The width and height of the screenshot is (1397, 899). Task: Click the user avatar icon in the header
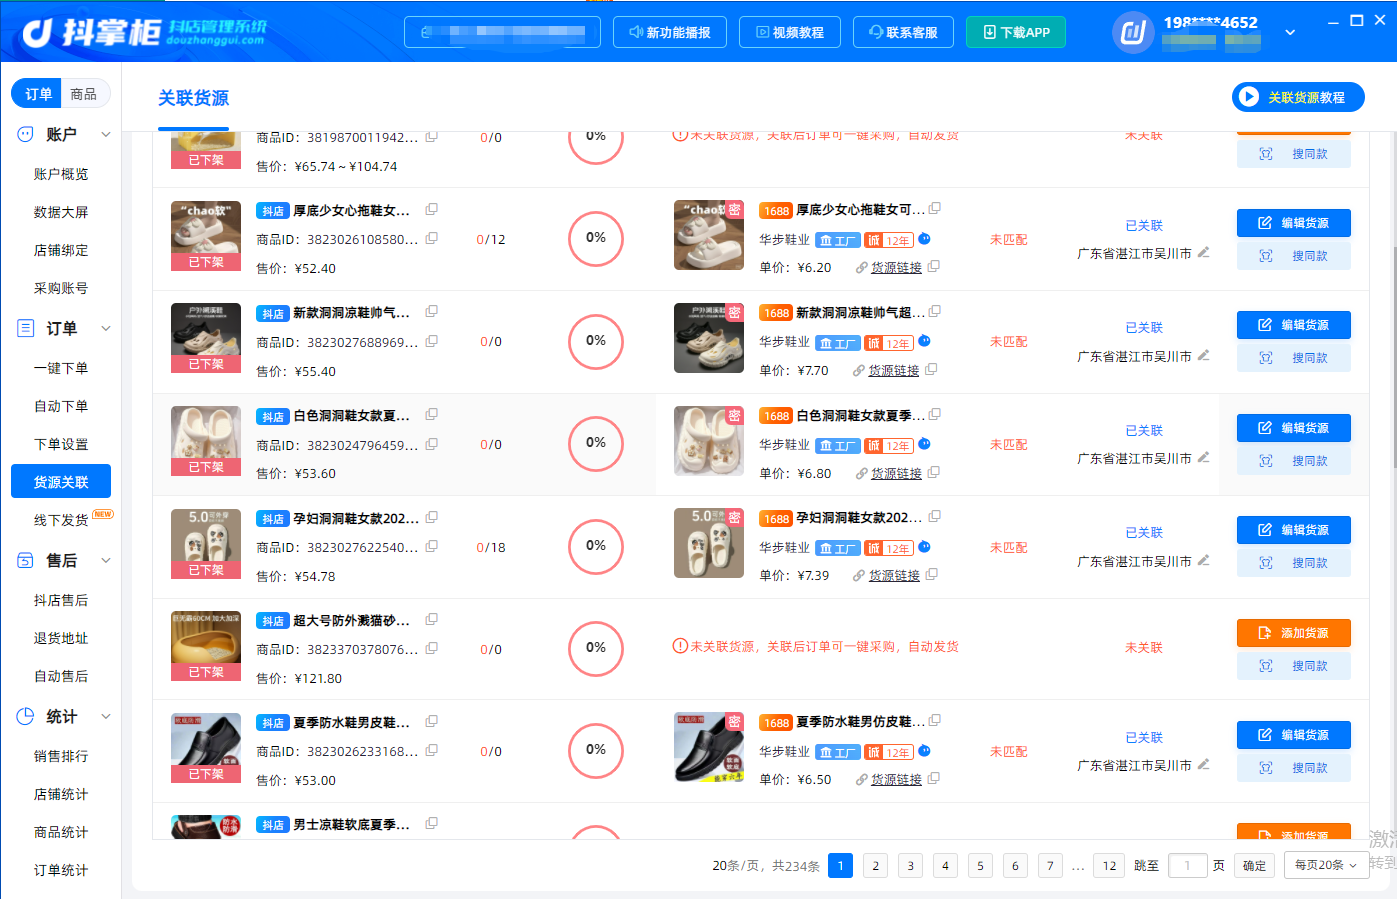click(1133, 33)
